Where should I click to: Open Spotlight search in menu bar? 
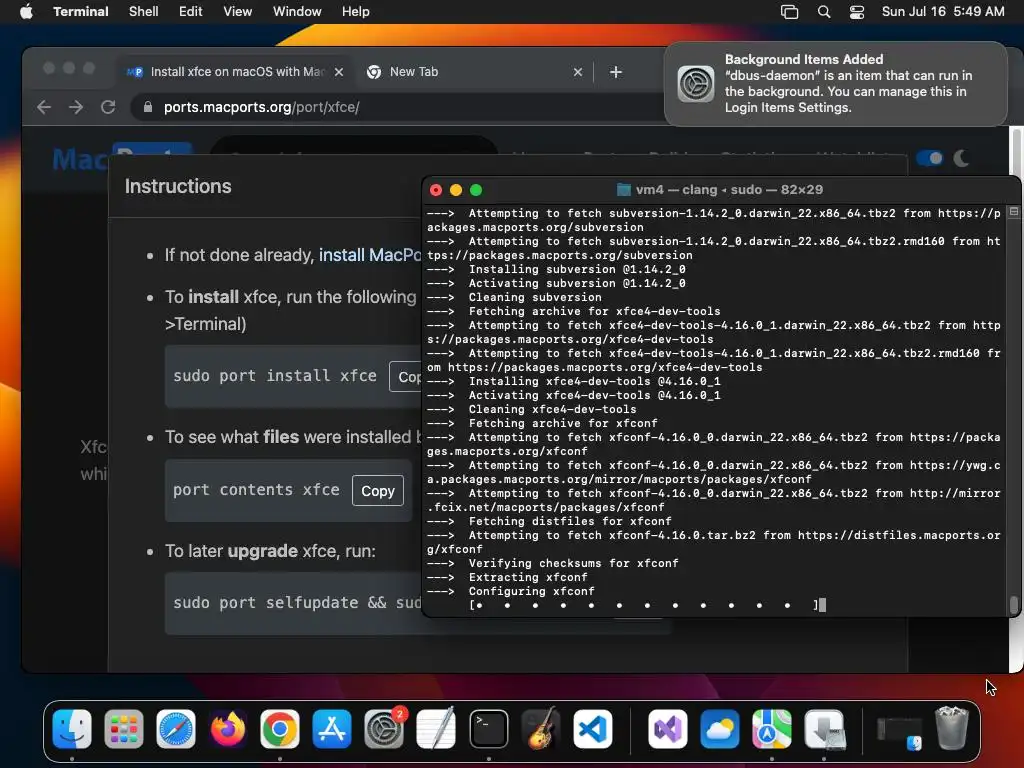824,12
